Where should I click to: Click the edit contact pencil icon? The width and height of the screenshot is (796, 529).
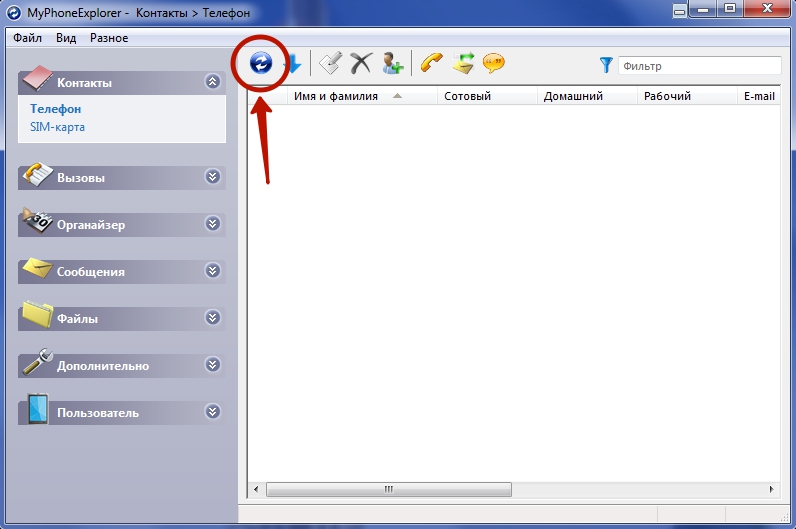pos(330,63)
